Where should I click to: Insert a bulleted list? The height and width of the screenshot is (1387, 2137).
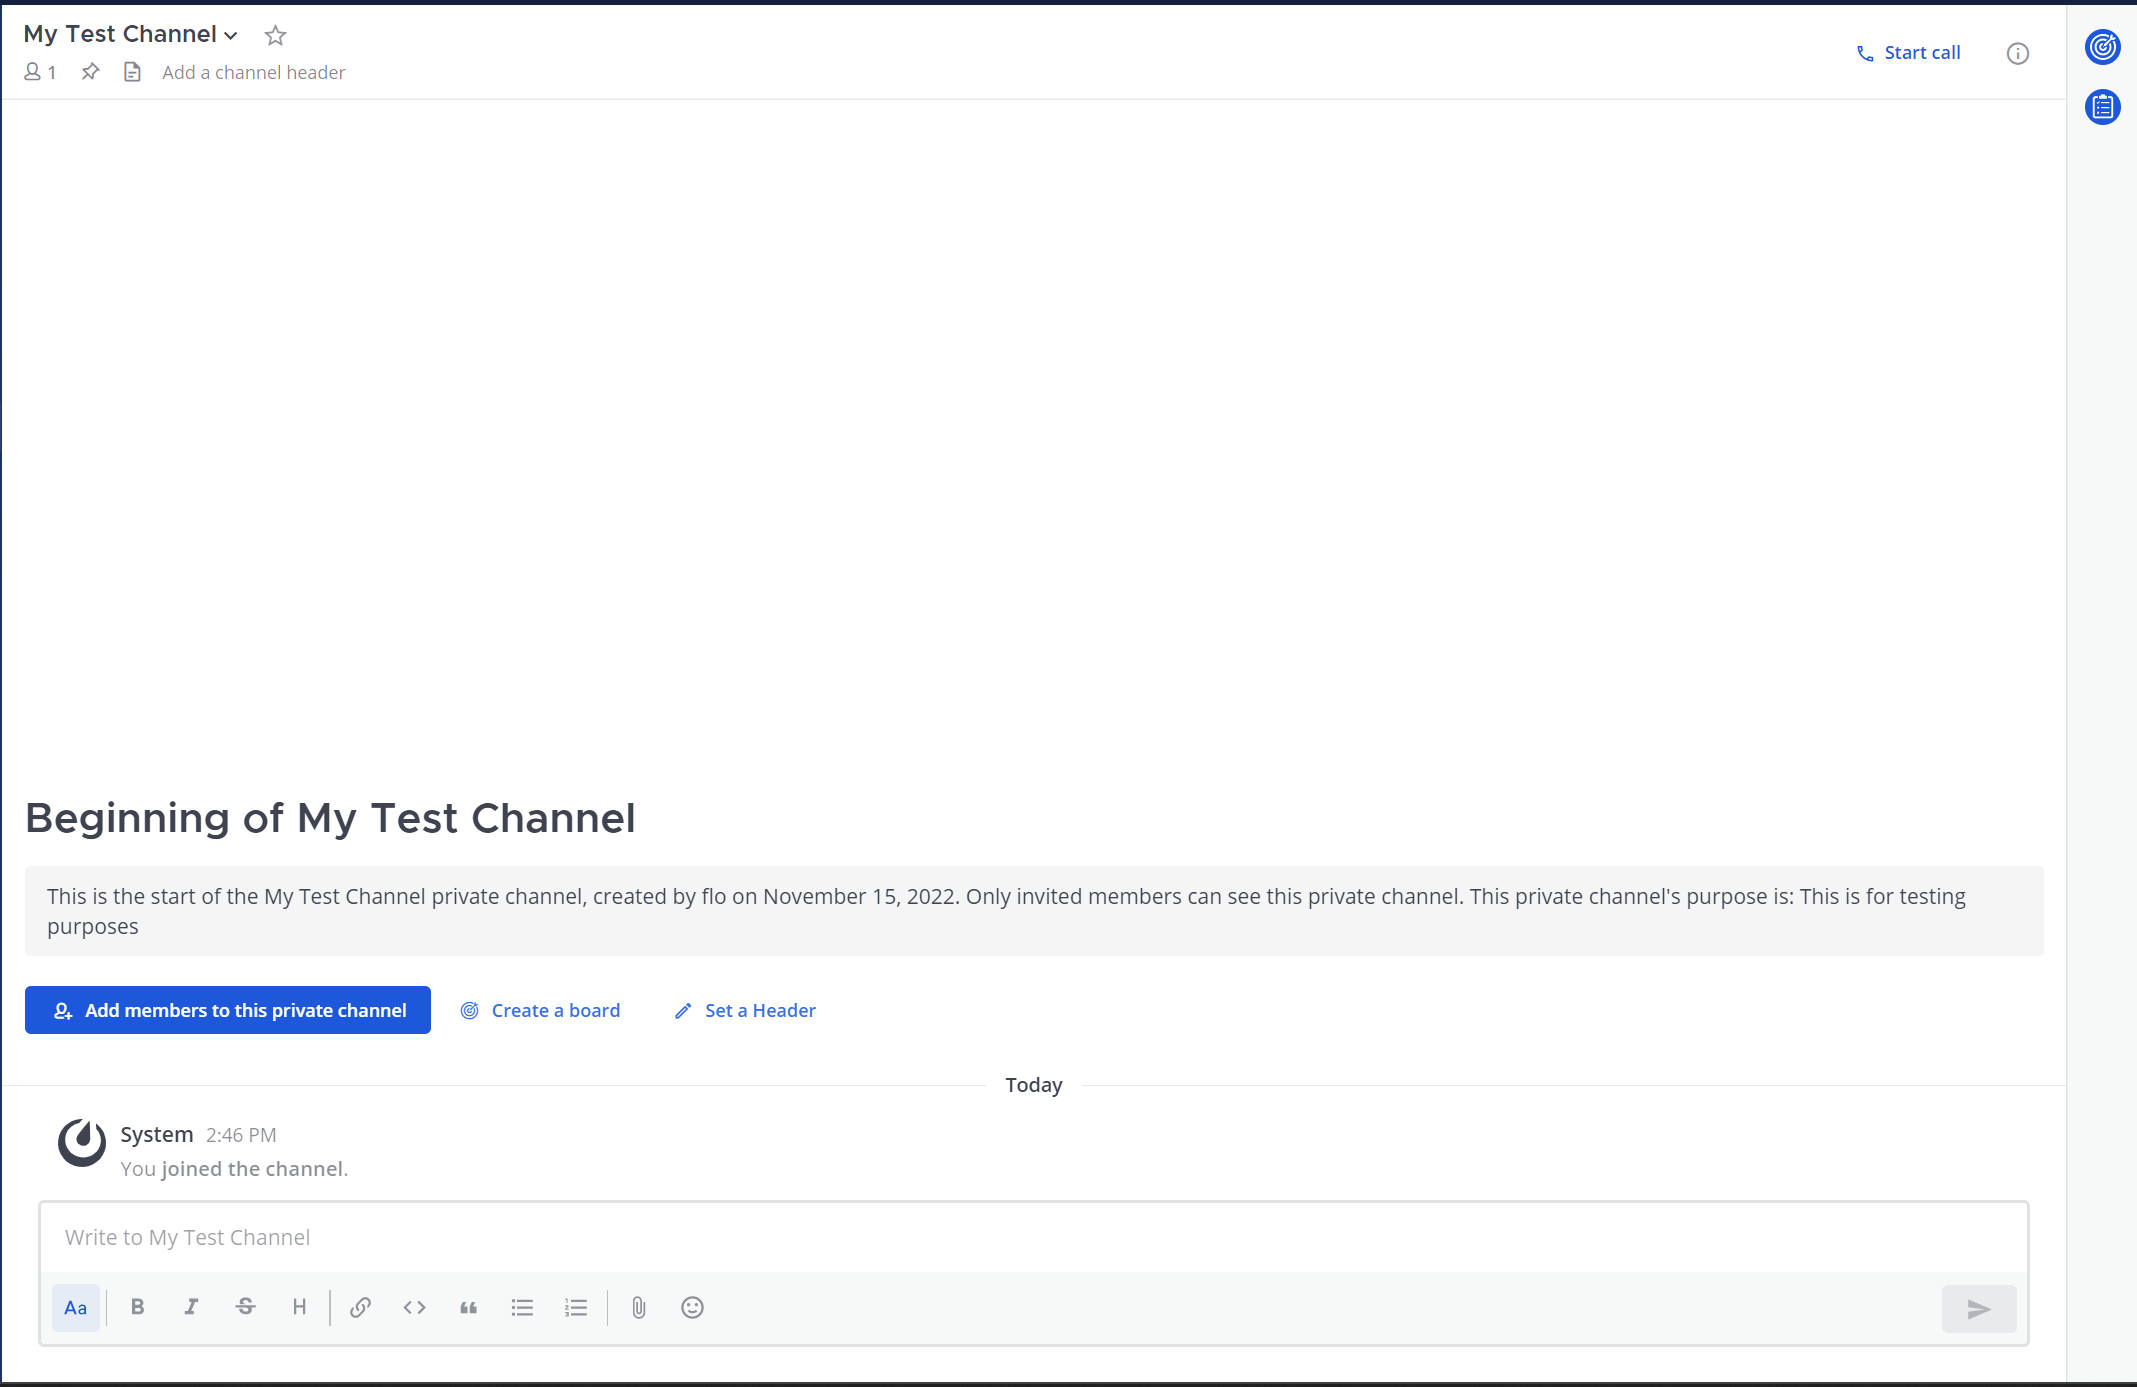[x=522, y=1307]
